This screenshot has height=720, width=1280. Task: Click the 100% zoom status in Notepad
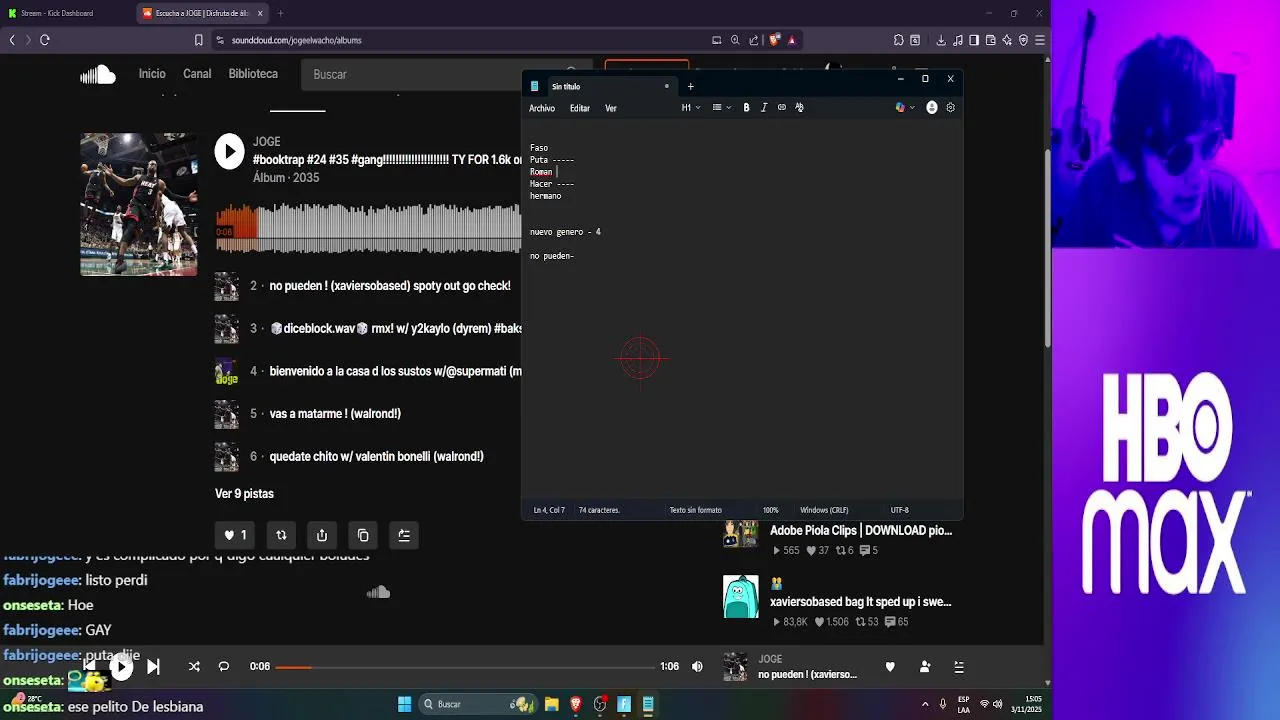tap(771, 510)
